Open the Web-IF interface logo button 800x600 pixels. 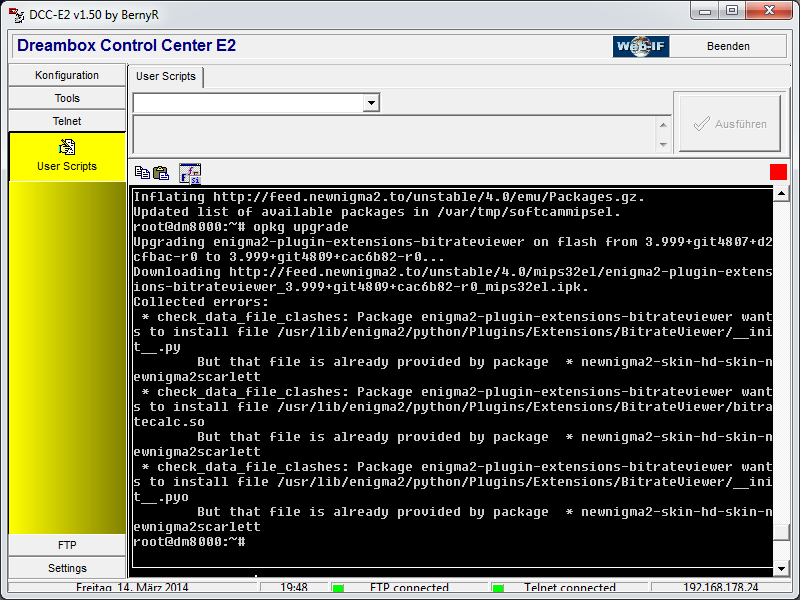tap(641, 46)
